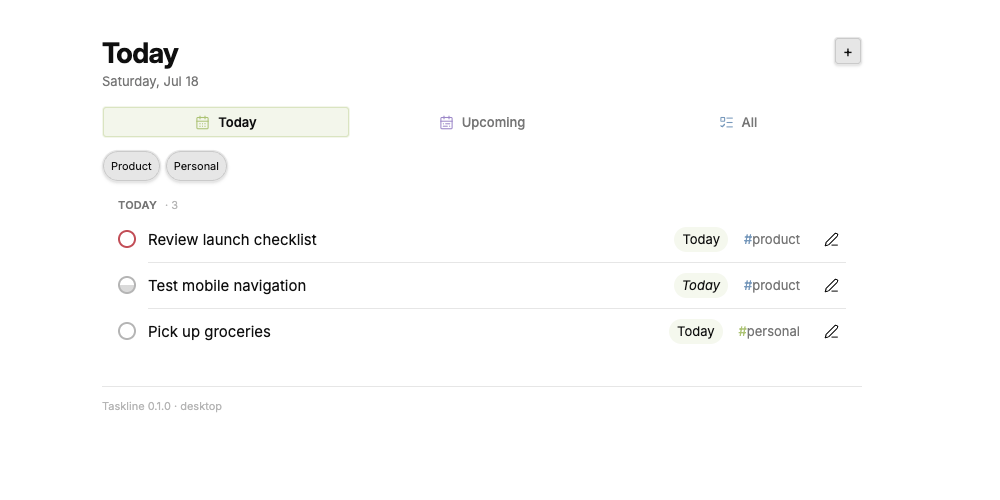Filter by the Personal tag chip

pyautogui.click(x=196, y=166)
